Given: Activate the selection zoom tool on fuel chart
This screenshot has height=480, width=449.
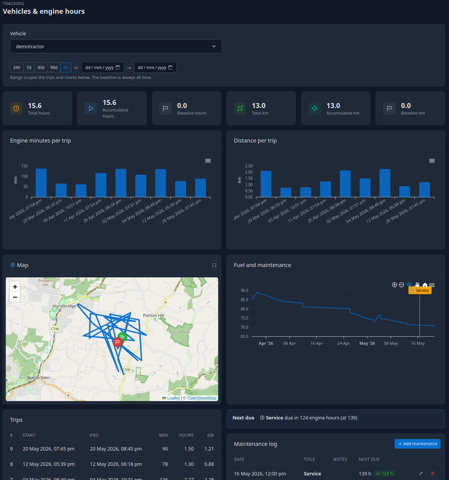Looking at the screenshot, I should tap(409, 285).
